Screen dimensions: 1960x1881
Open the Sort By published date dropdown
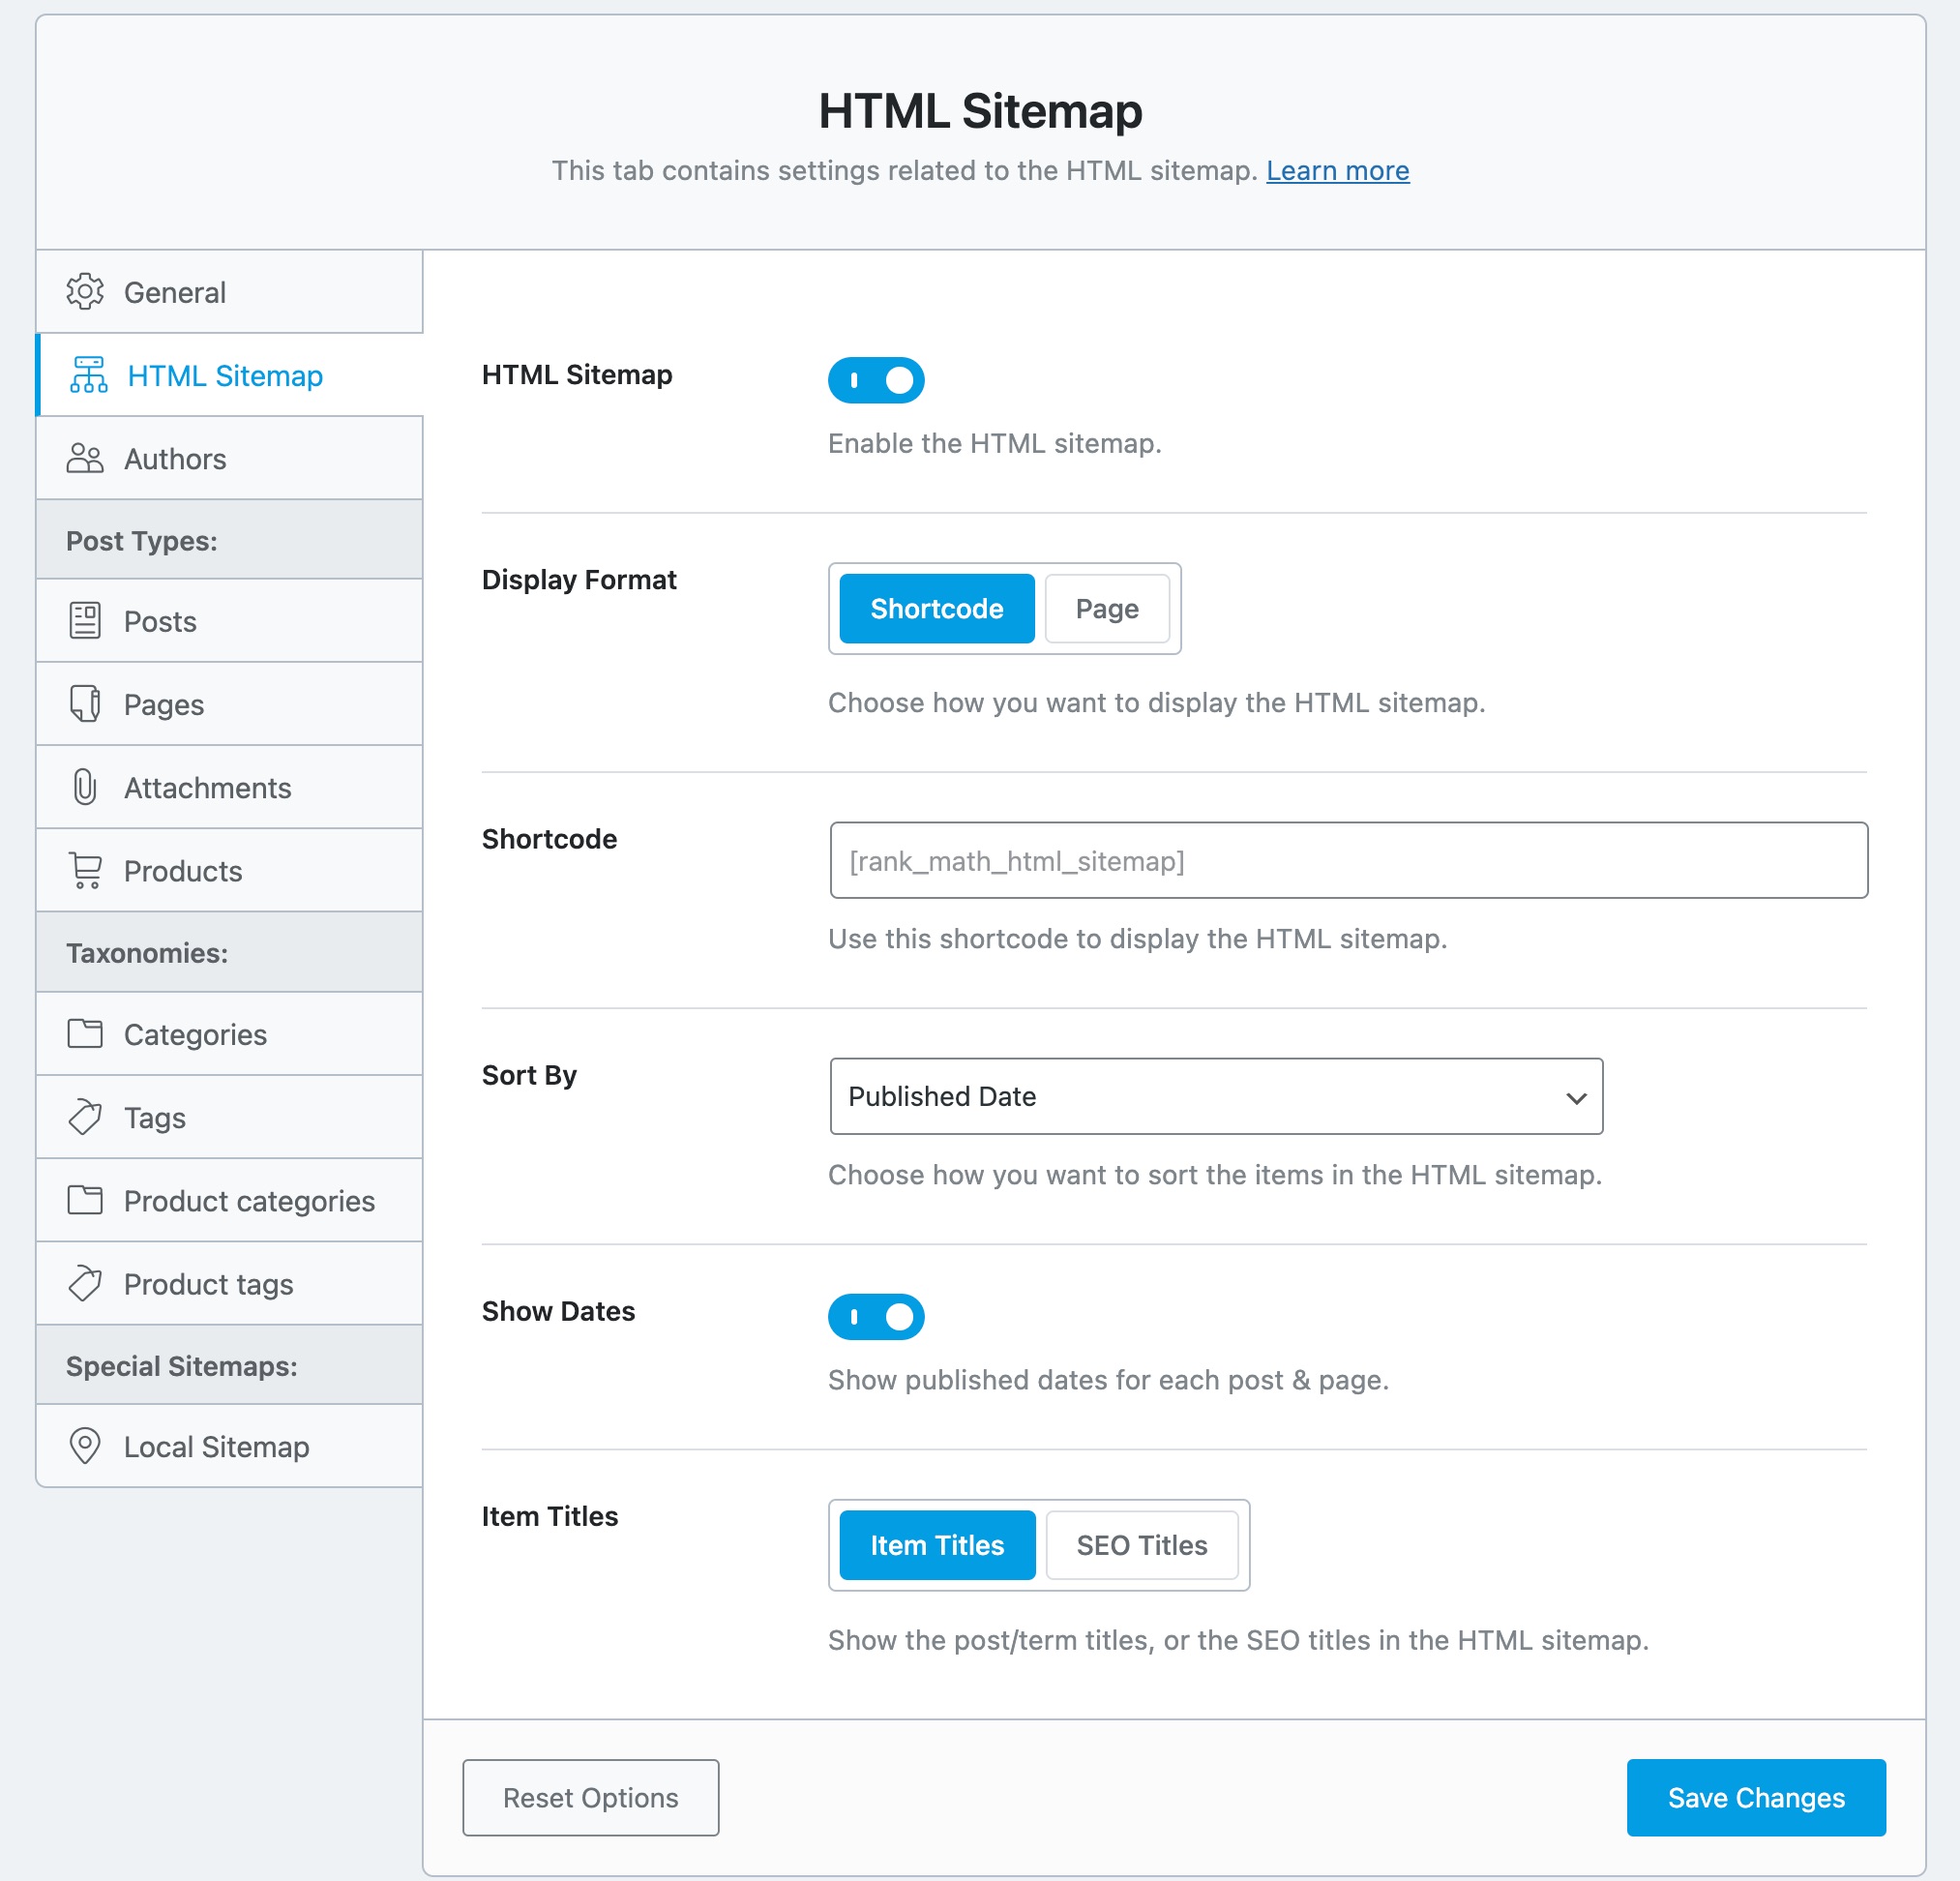coord(1214,1095)
